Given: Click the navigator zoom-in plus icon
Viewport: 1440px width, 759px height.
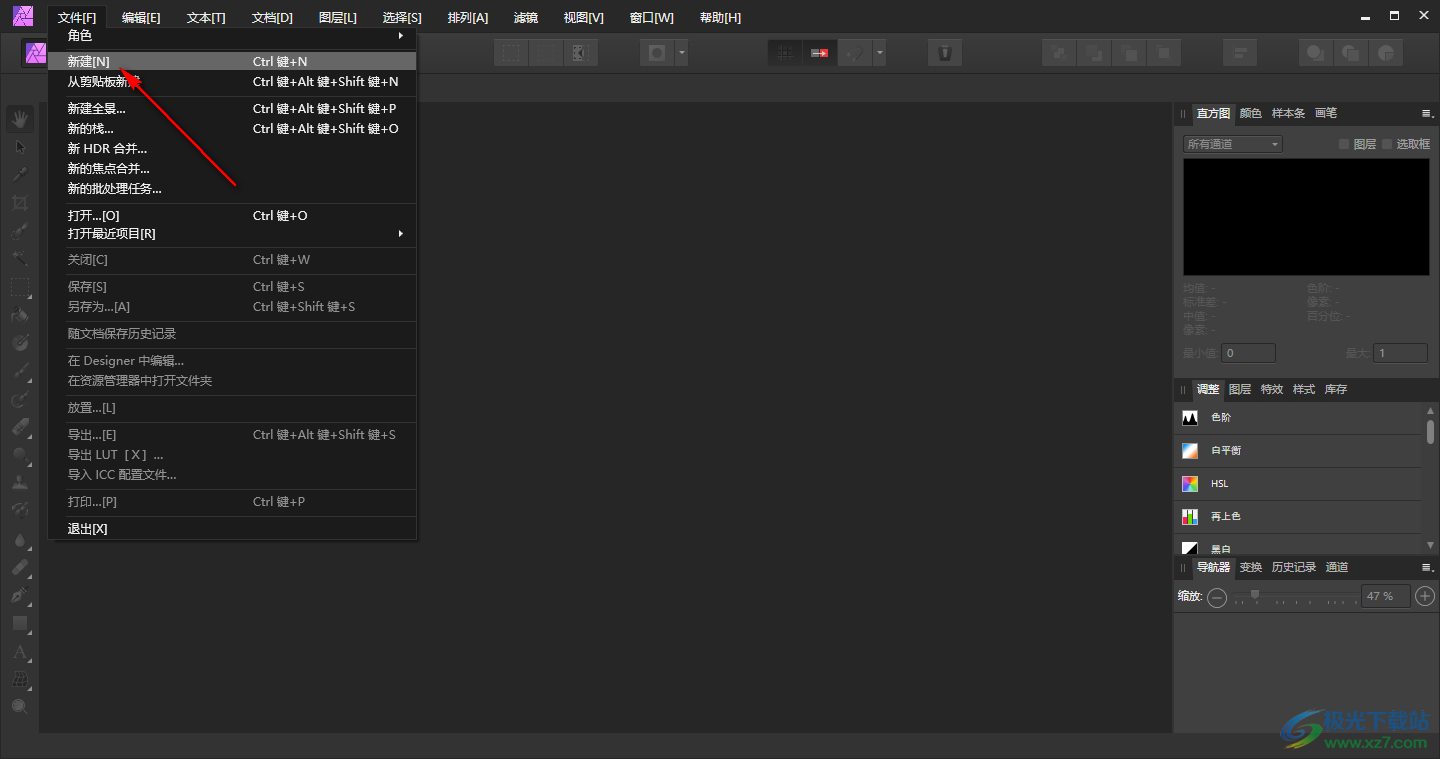Looking at the screenshot, I should pyautogui.click(x=1426, y=596).
